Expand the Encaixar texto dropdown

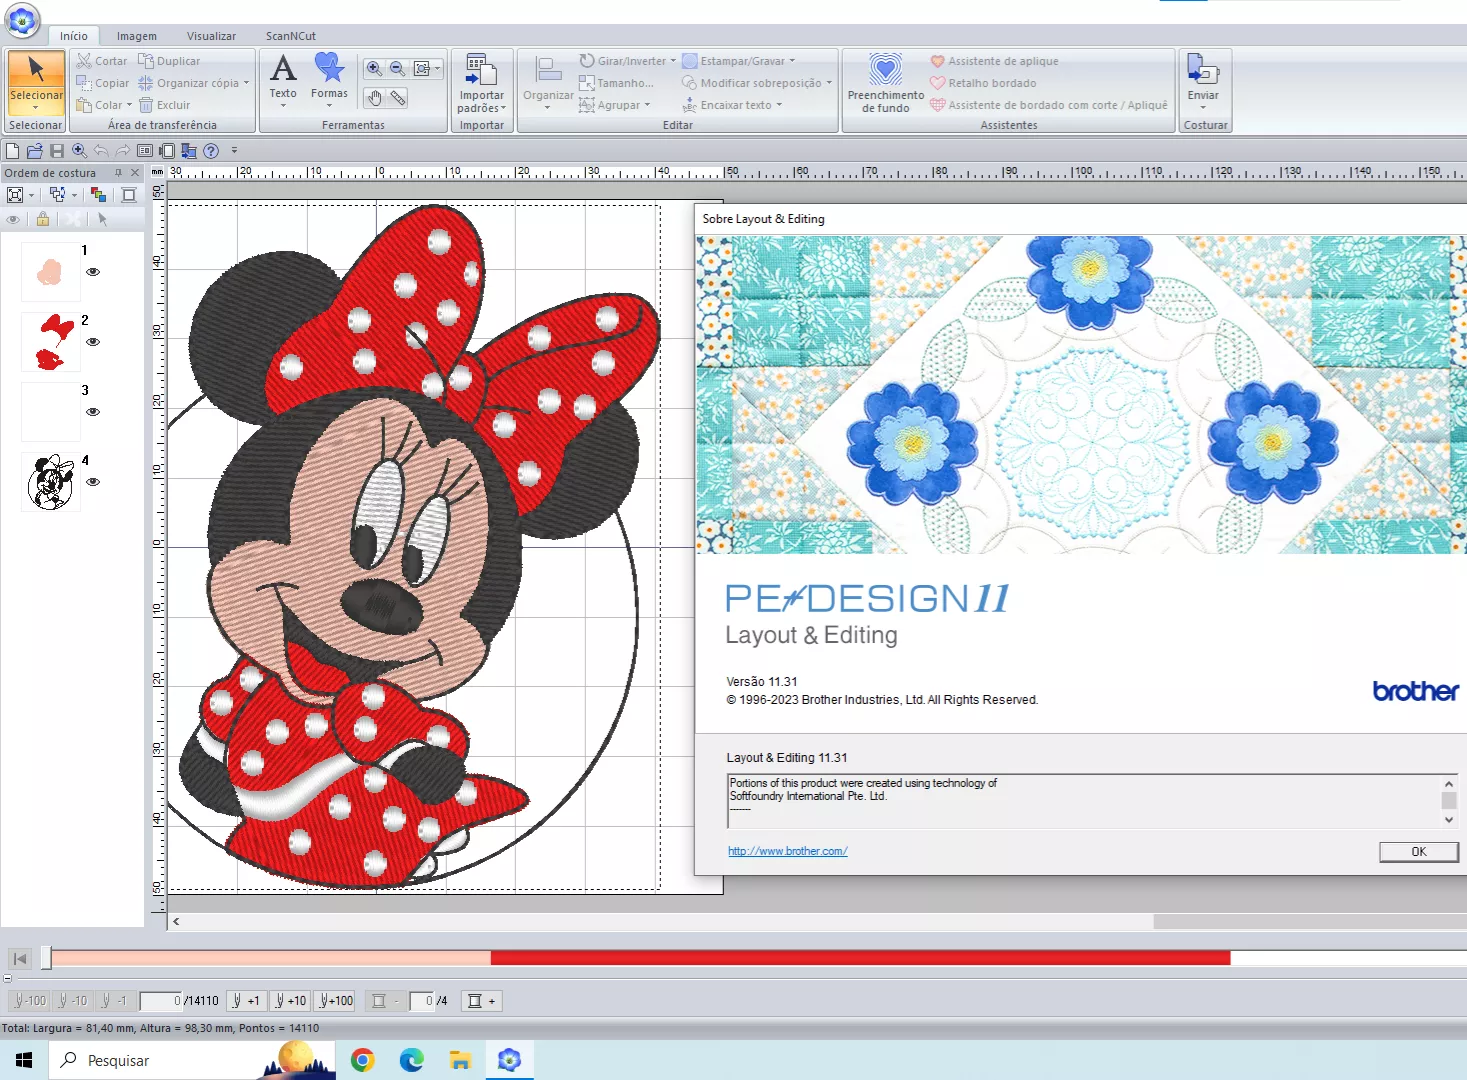(779, 105)
